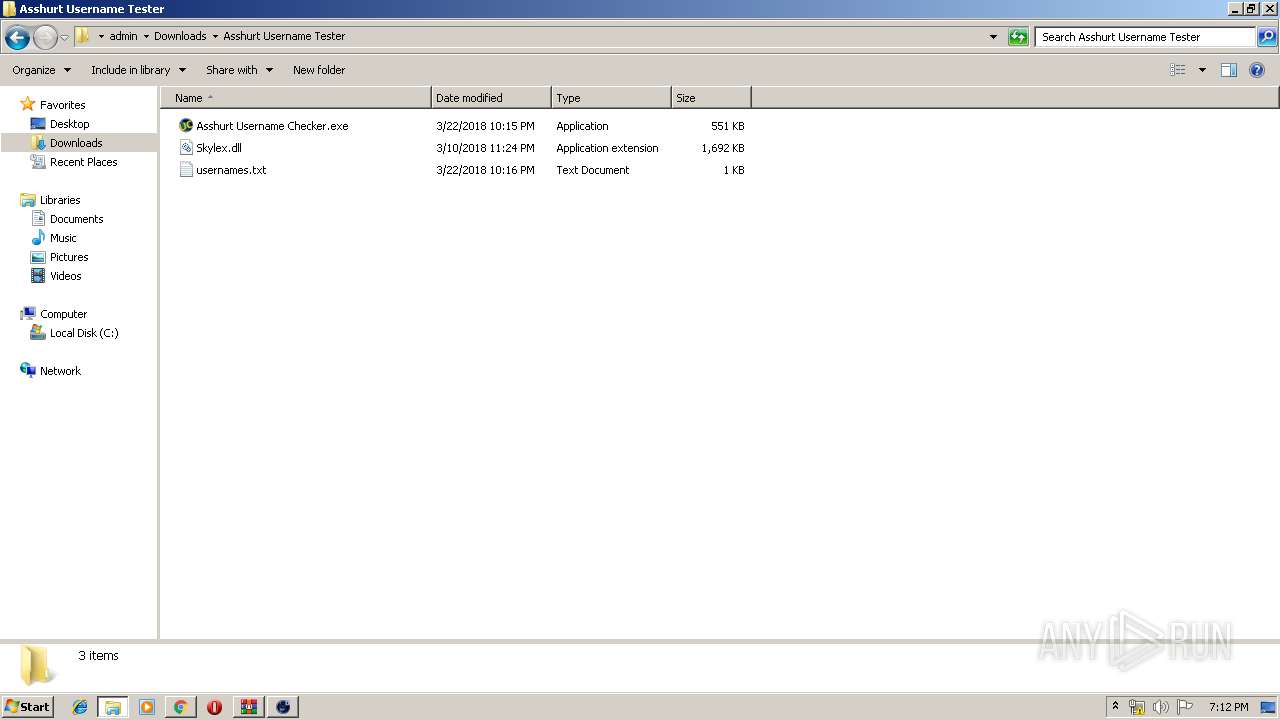Image resolution: width=1280 pixels, height=720 pixels.
Task: Open Favorites in navigation pane
Action: point(62,105)
